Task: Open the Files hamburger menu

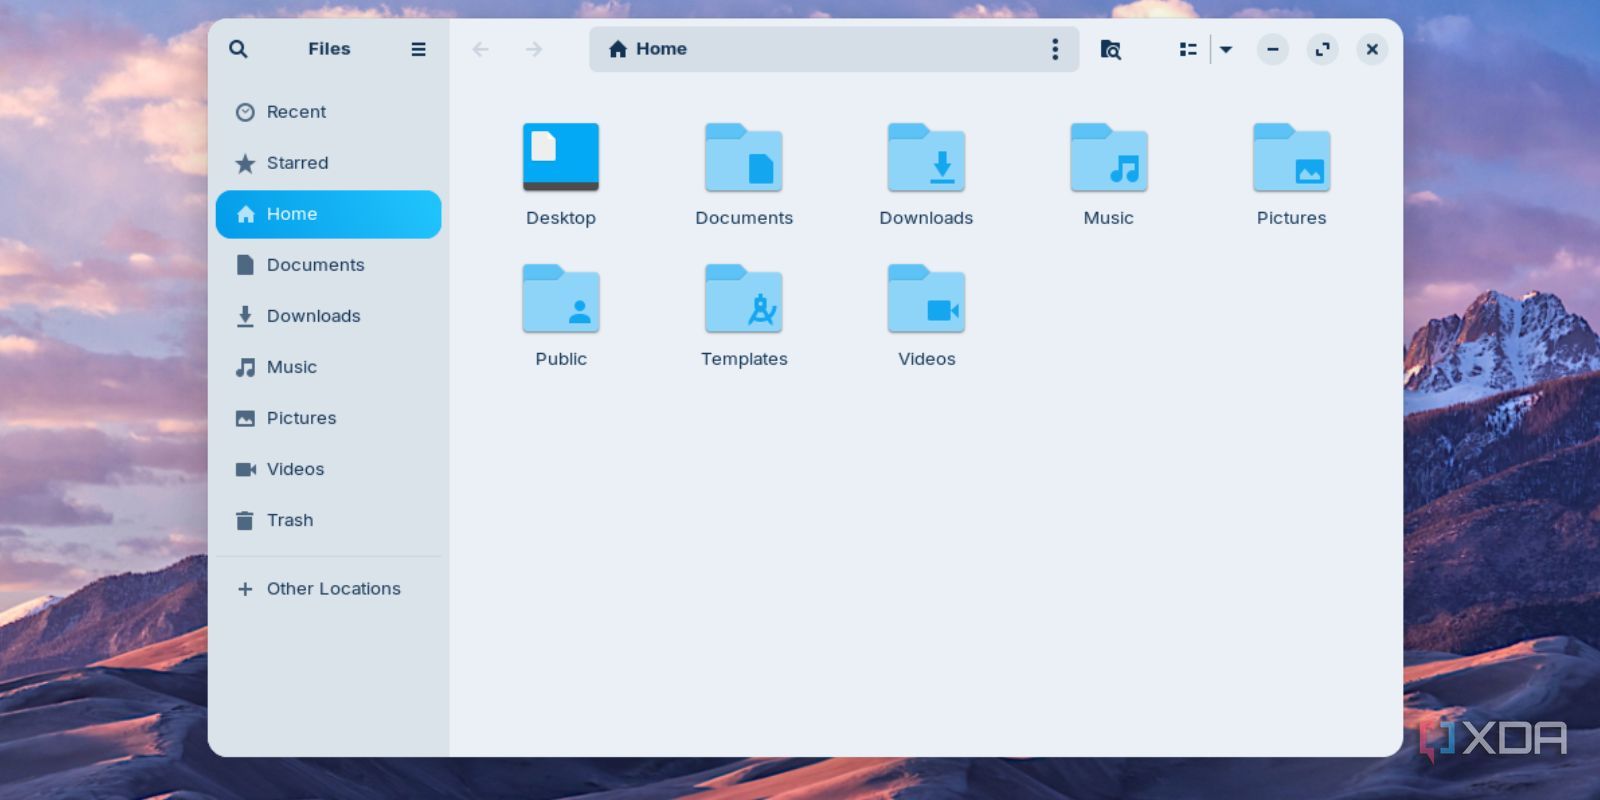Action: pos(418,49)
